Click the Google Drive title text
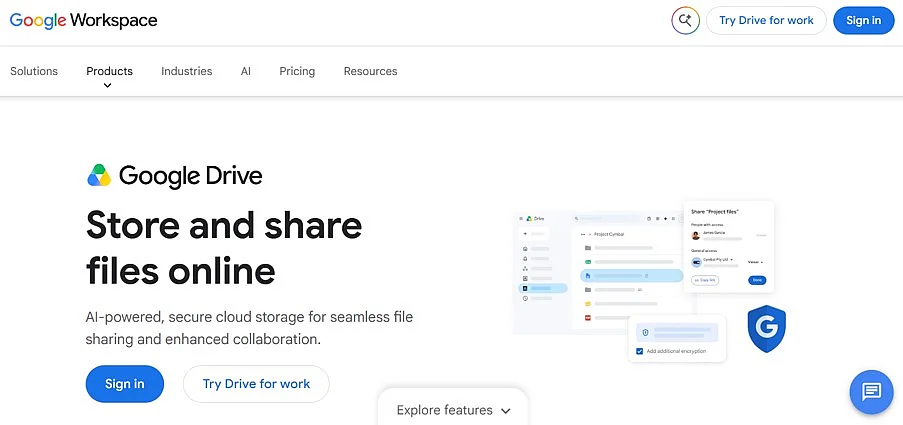 pos(191,176)
